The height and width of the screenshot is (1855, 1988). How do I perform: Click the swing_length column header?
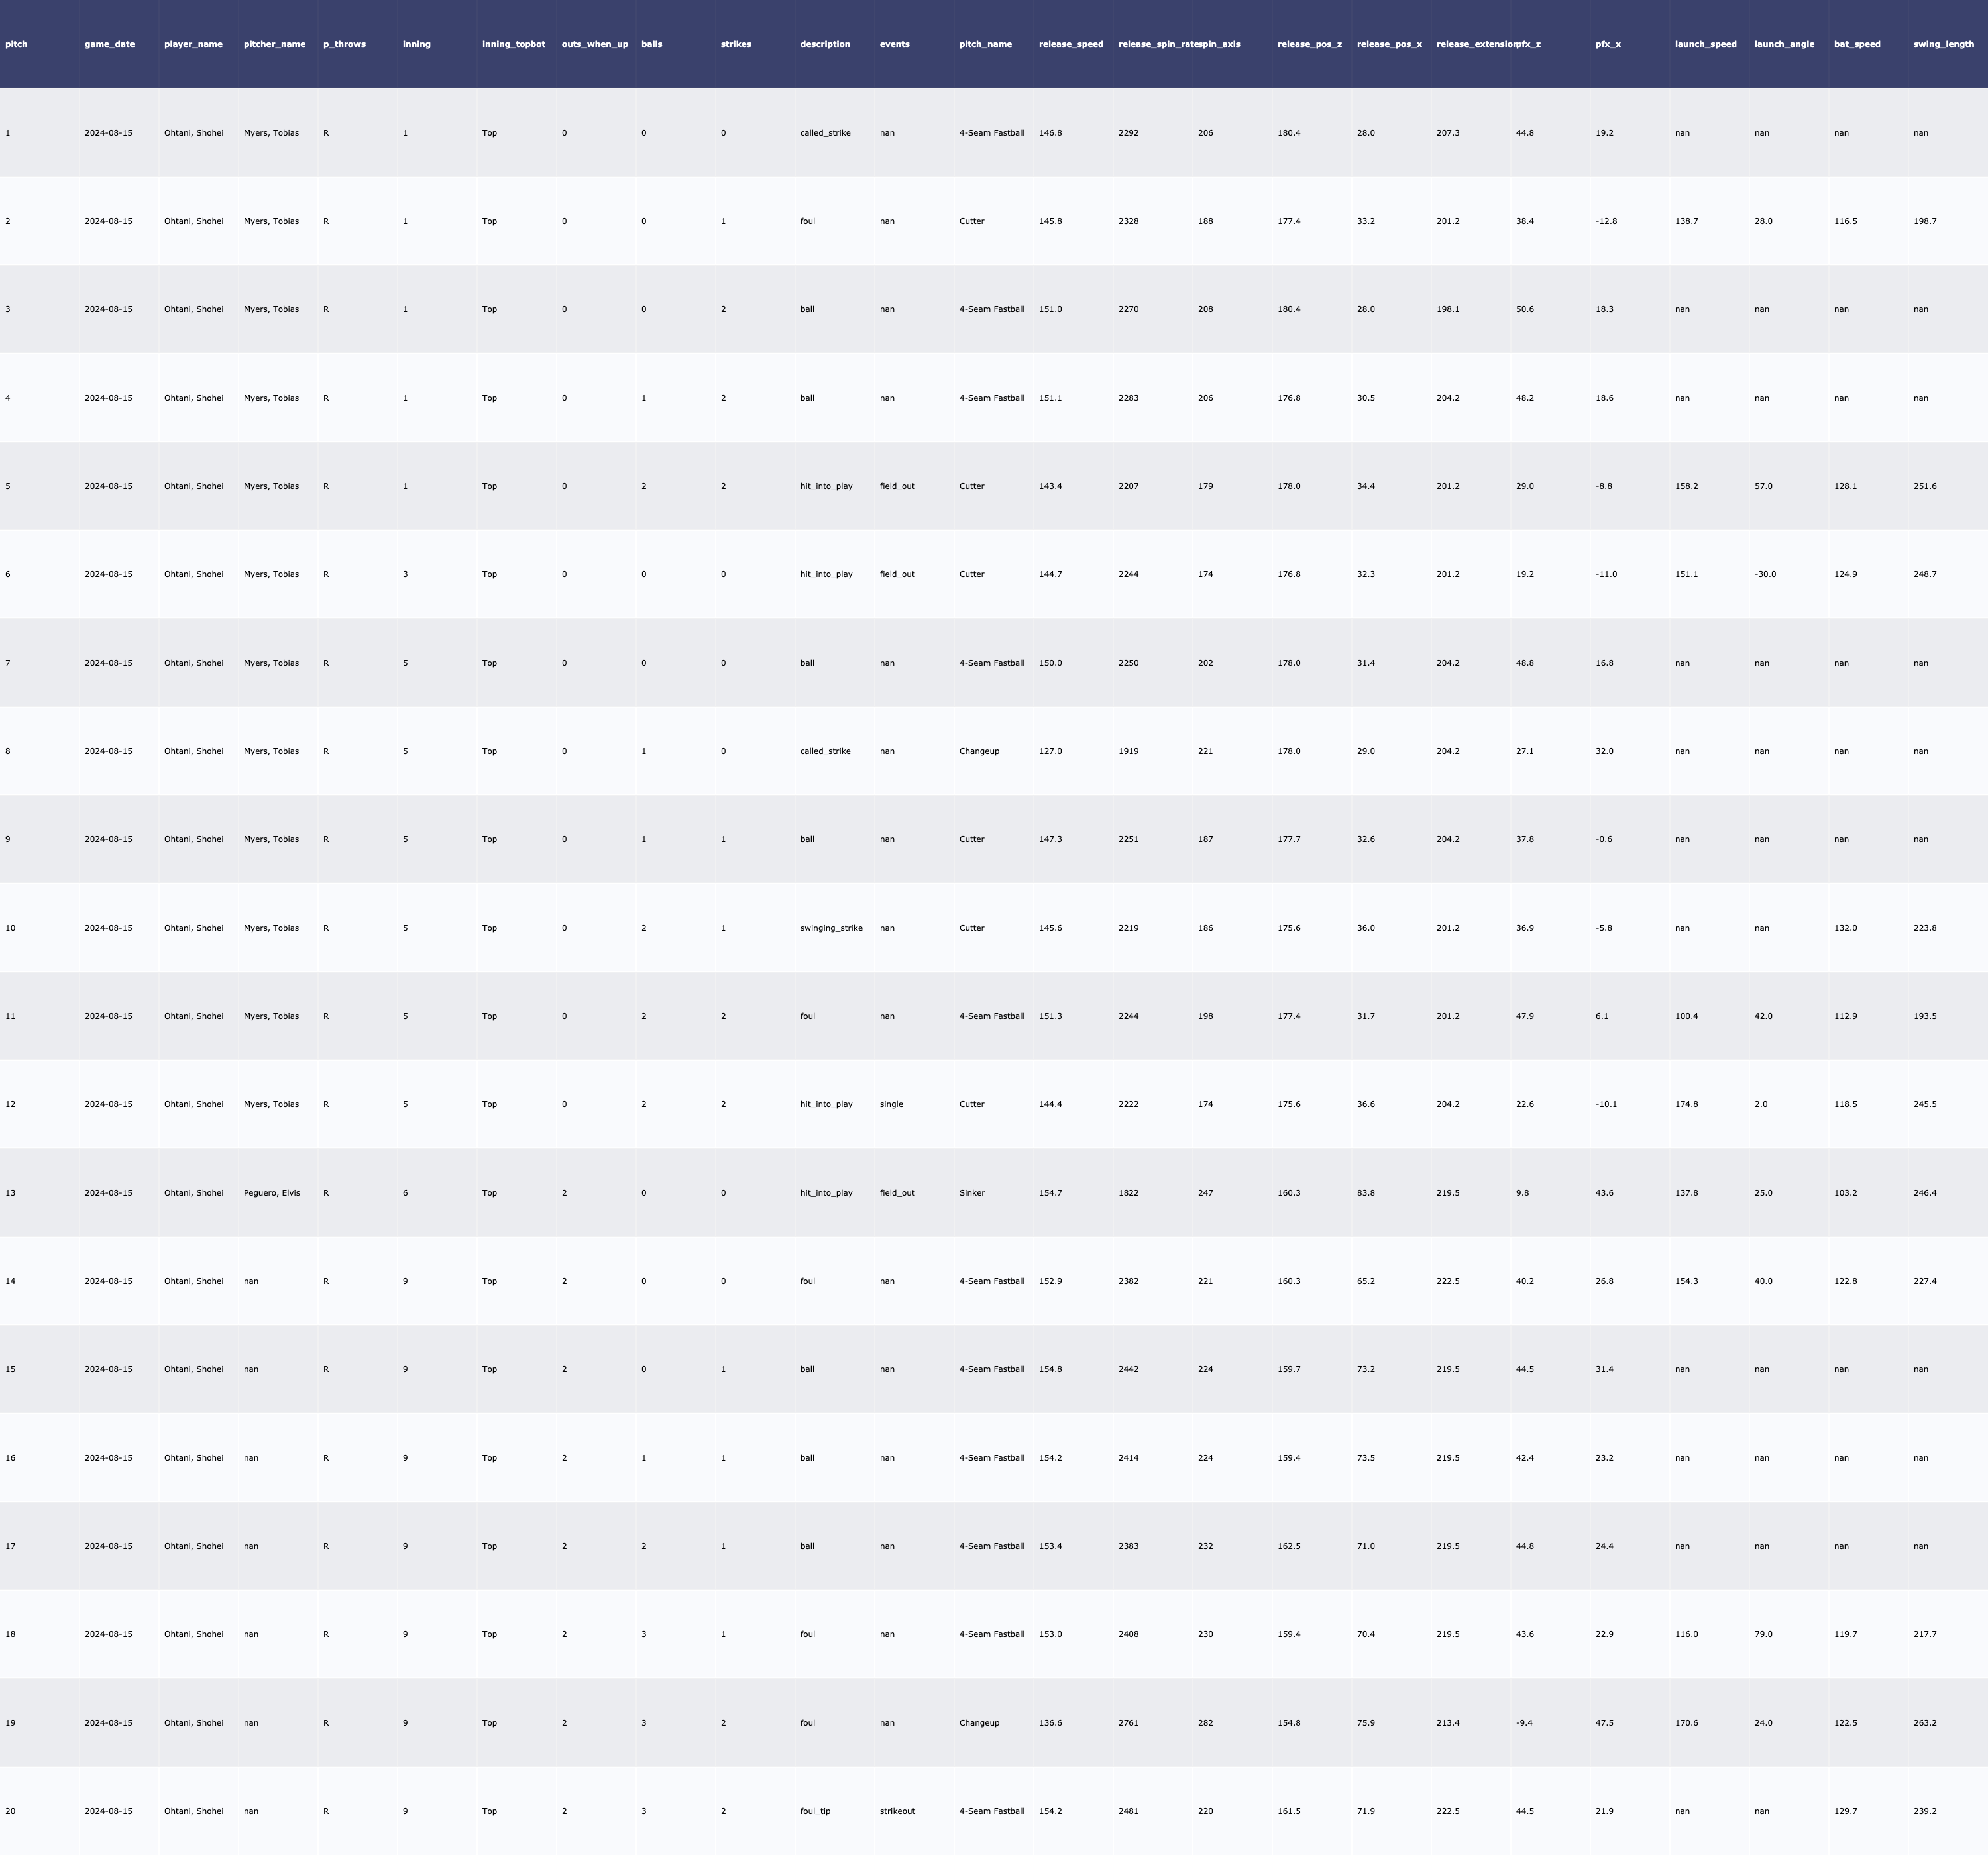(x=1943, y=44)
